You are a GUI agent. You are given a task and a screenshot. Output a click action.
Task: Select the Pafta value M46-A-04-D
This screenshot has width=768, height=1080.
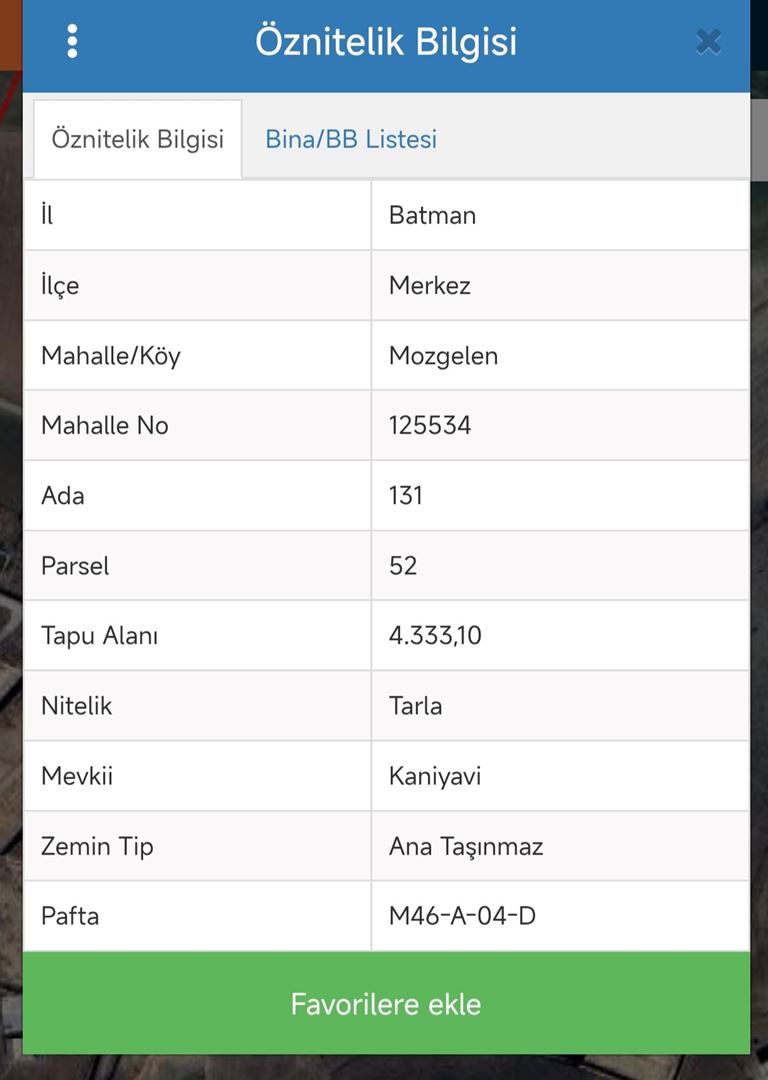(x=462, y=916)
